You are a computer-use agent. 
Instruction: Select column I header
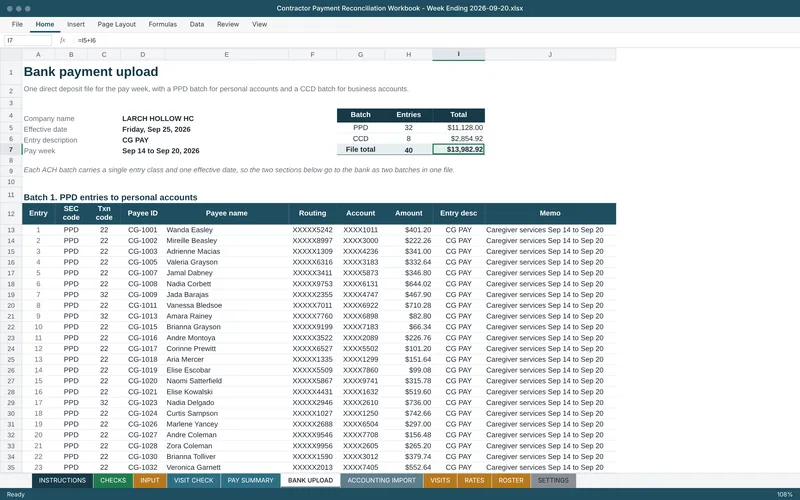pos(458,54)
